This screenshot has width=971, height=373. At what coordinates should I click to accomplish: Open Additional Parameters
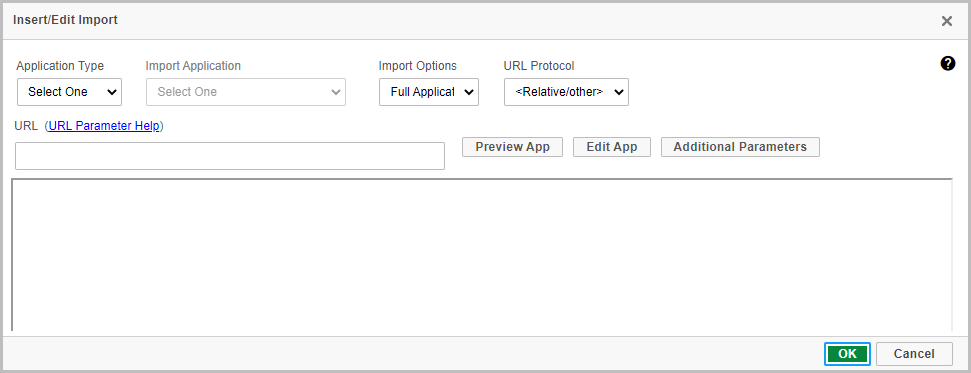coord(740,147)
